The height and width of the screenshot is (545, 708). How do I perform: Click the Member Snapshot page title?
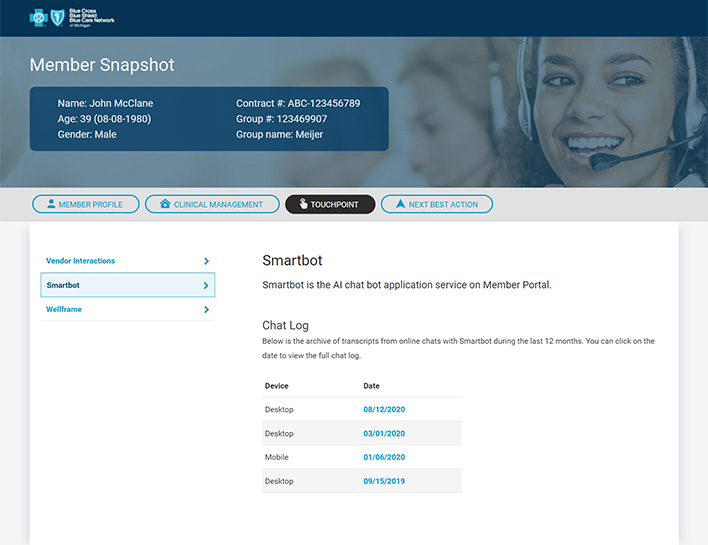click(x=102, y=65)
